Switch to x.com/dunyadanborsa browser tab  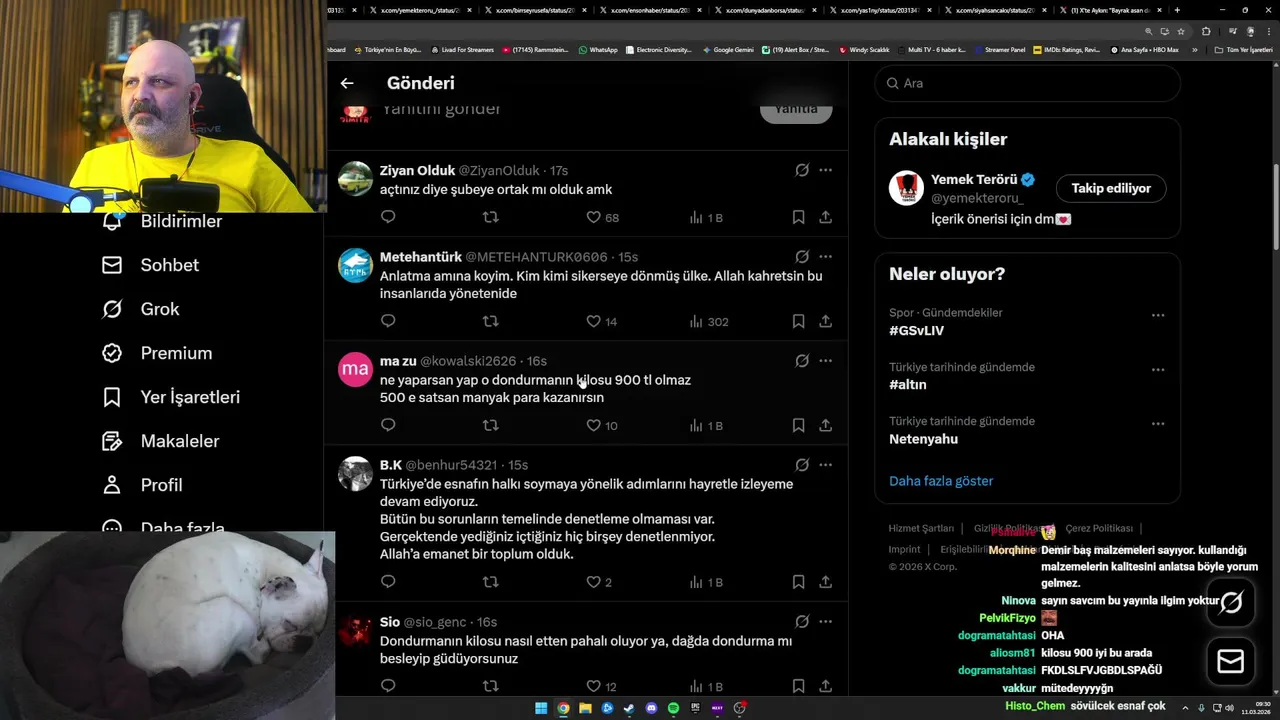pyautogui.click(x=766, y=10)
